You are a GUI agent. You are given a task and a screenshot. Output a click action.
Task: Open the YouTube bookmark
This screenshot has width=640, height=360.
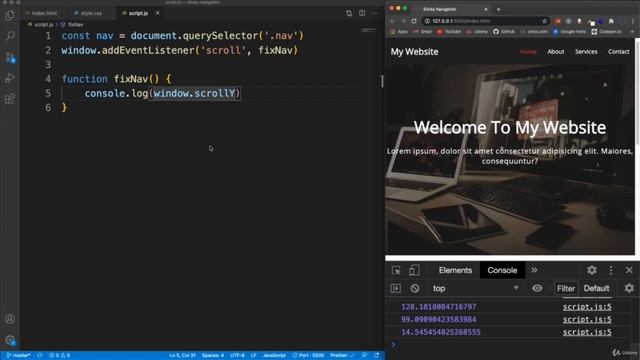(x=449, y=31)
